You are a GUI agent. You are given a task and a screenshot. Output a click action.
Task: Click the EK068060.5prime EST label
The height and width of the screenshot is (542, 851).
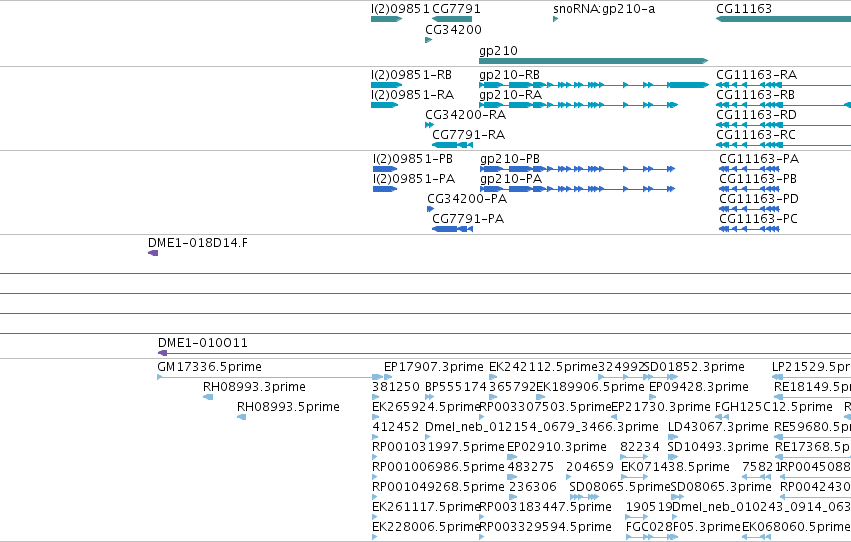click(x=796, y=528)
